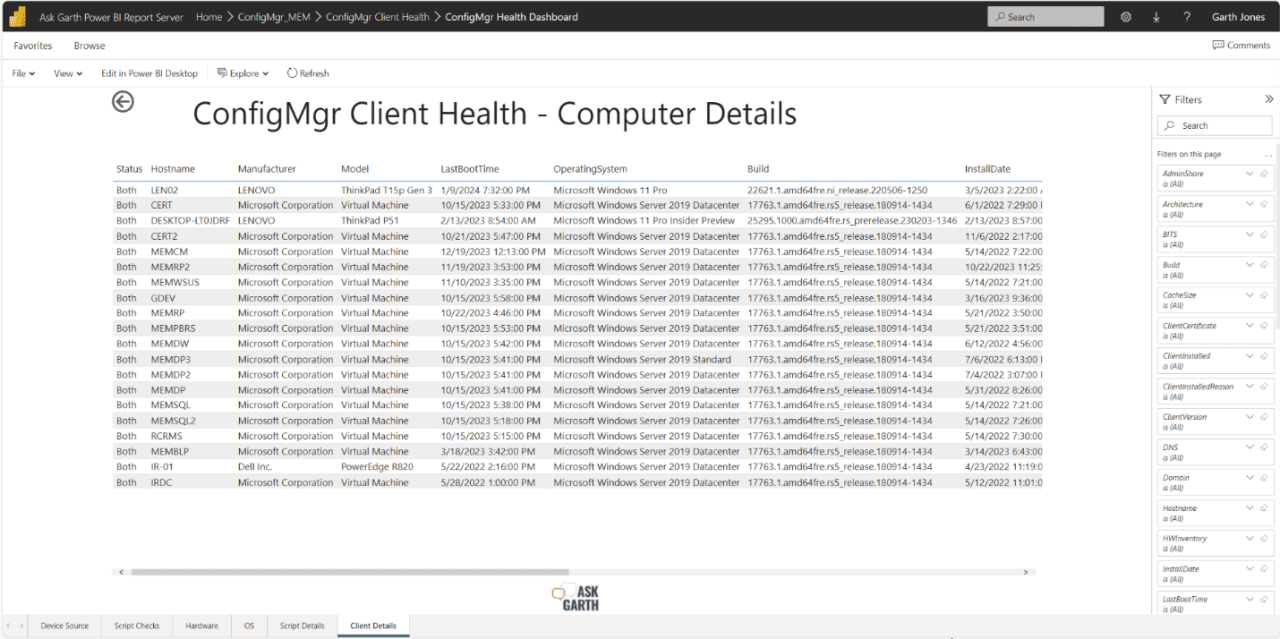Clear the Build filter eraser icon
This screenshot has height=639, width=1280.
pyautogui.click(x=1264, y=265)
